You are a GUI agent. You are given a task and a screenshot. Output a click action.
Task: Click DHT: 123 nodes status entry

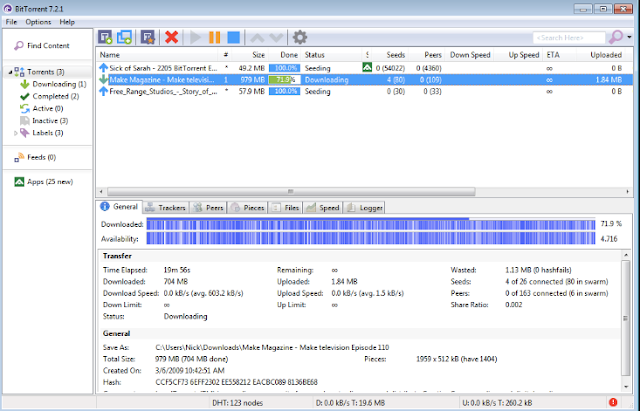pos(237,403)
